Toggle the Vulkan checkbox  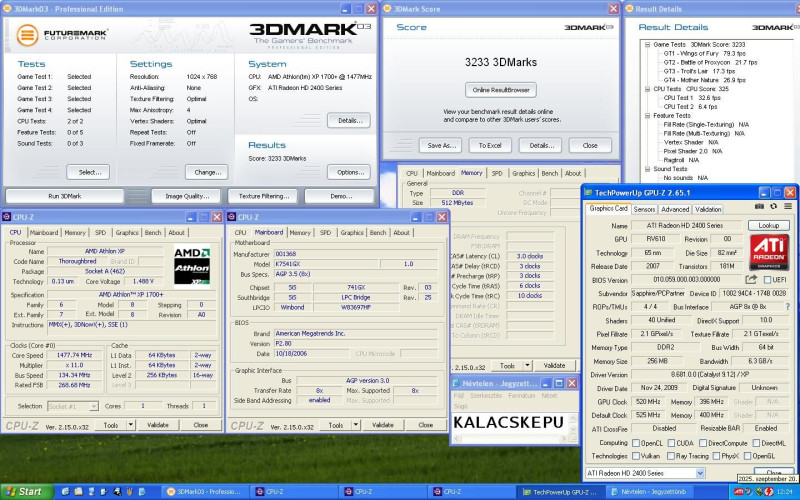pos(636,456)
